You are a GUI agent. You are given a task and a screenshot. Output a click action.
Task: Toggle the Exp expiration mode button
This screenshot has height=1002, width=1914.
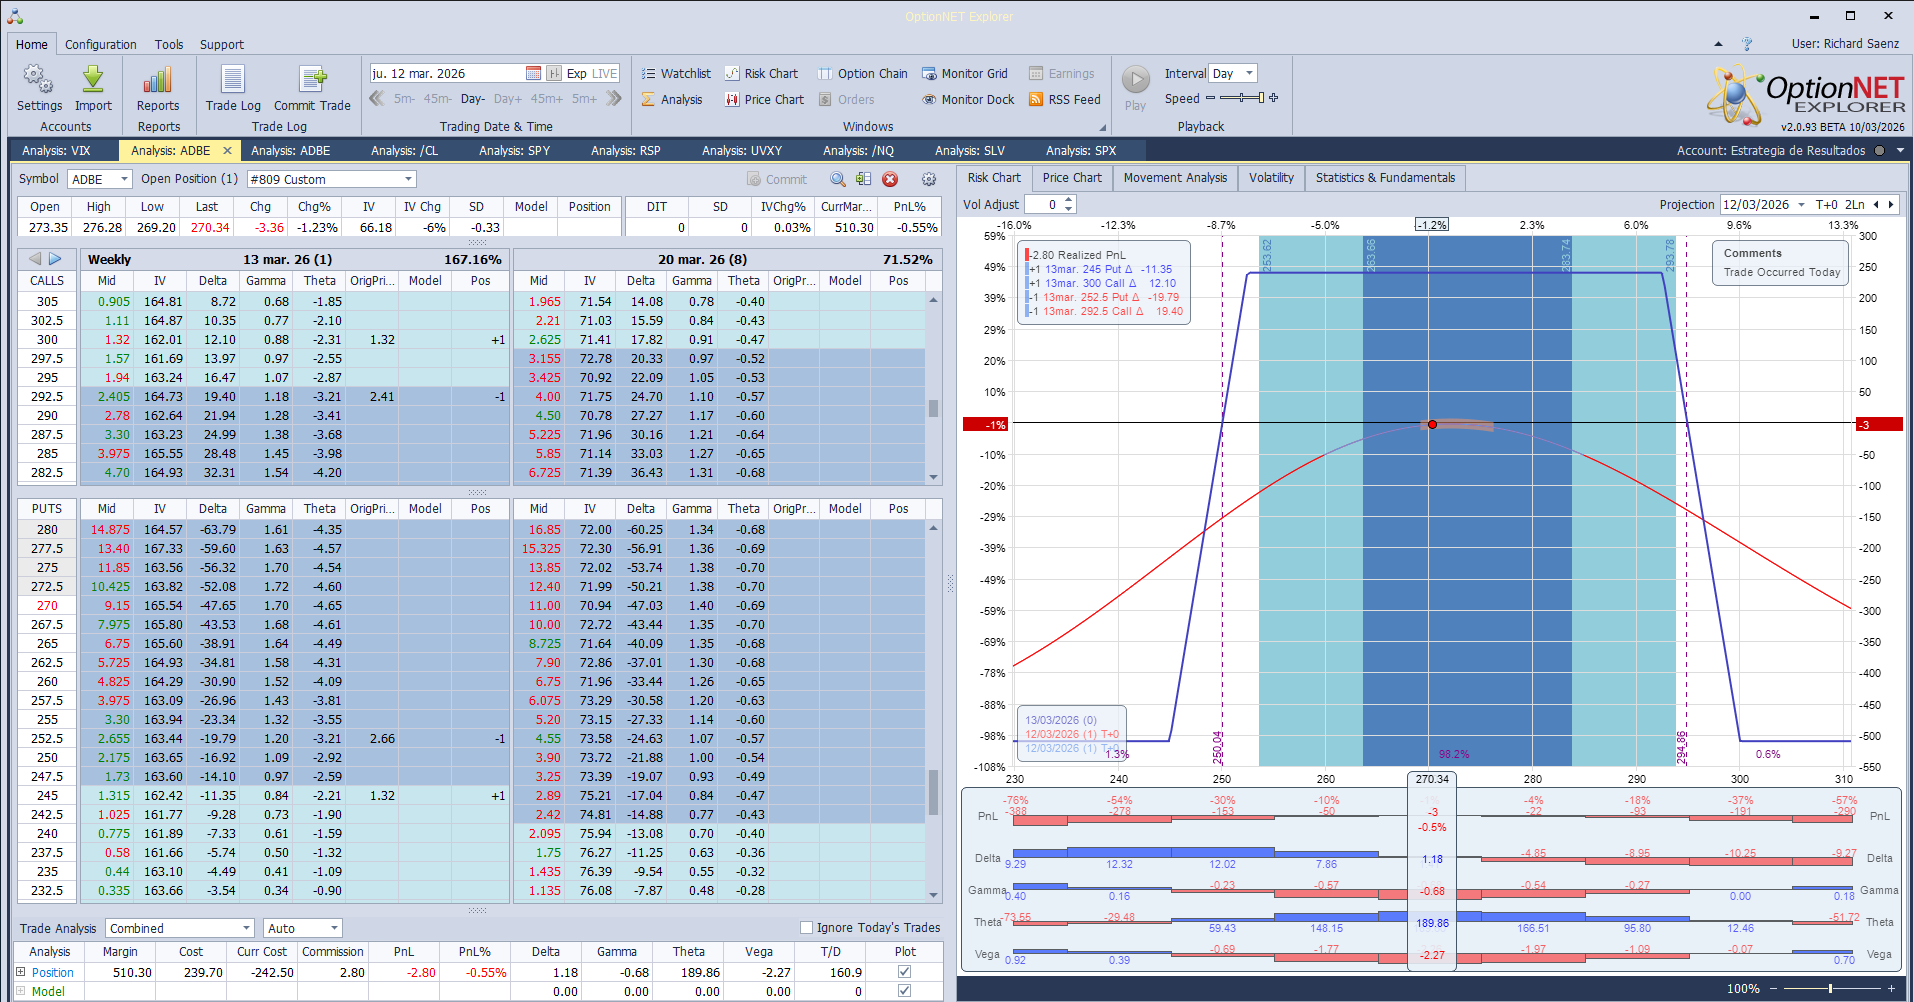(576, 73)
